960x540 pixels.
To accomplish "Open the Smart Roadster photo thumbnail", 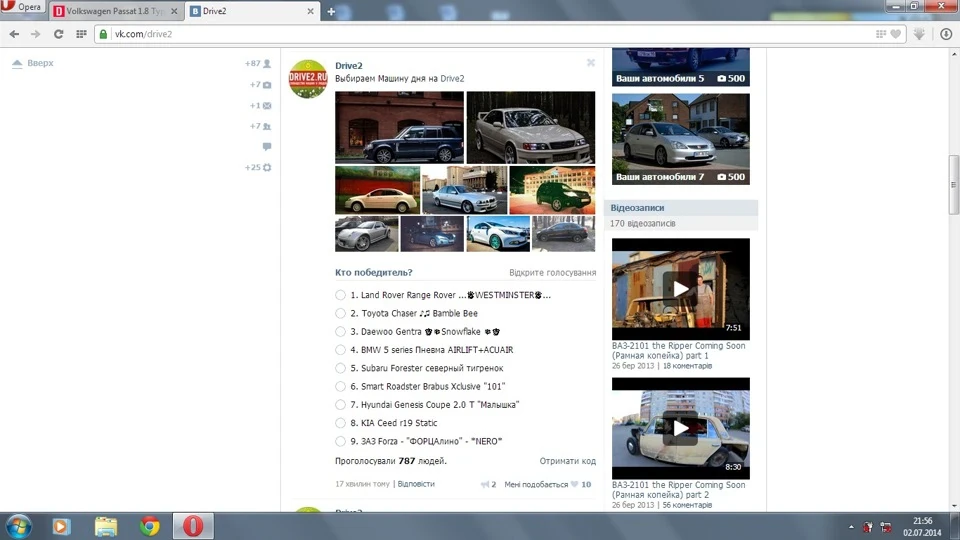I will [366, 233].
